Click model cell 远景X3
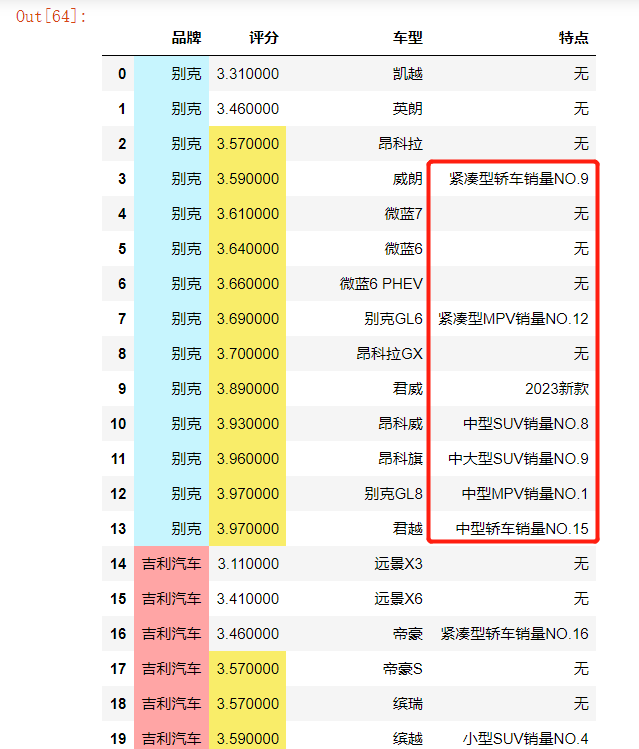Viewport: 639px width, 749px height. tap(399, 564)
